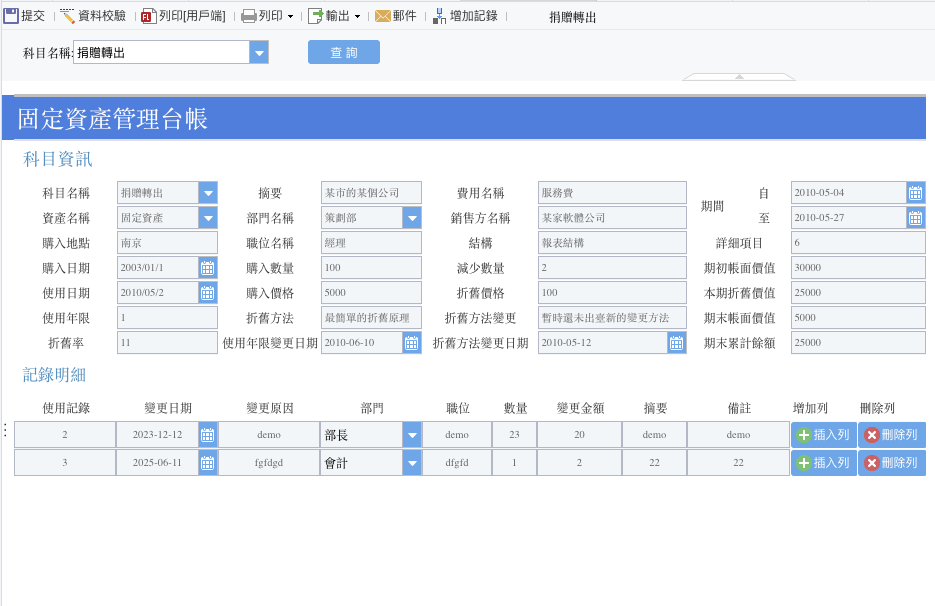Click the 銷售方名稱 input field

[612, 218]
